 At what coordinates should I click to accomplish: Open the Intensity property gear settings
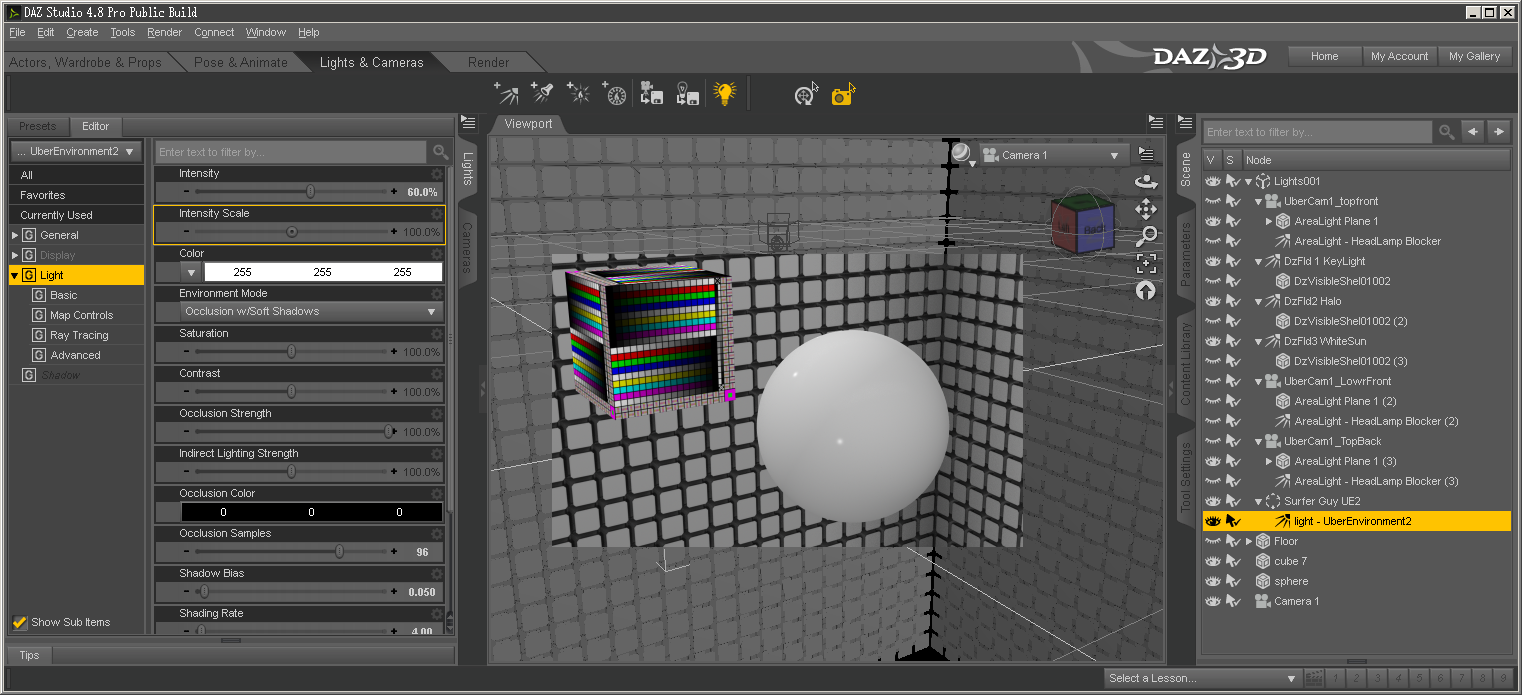point(436,174)
